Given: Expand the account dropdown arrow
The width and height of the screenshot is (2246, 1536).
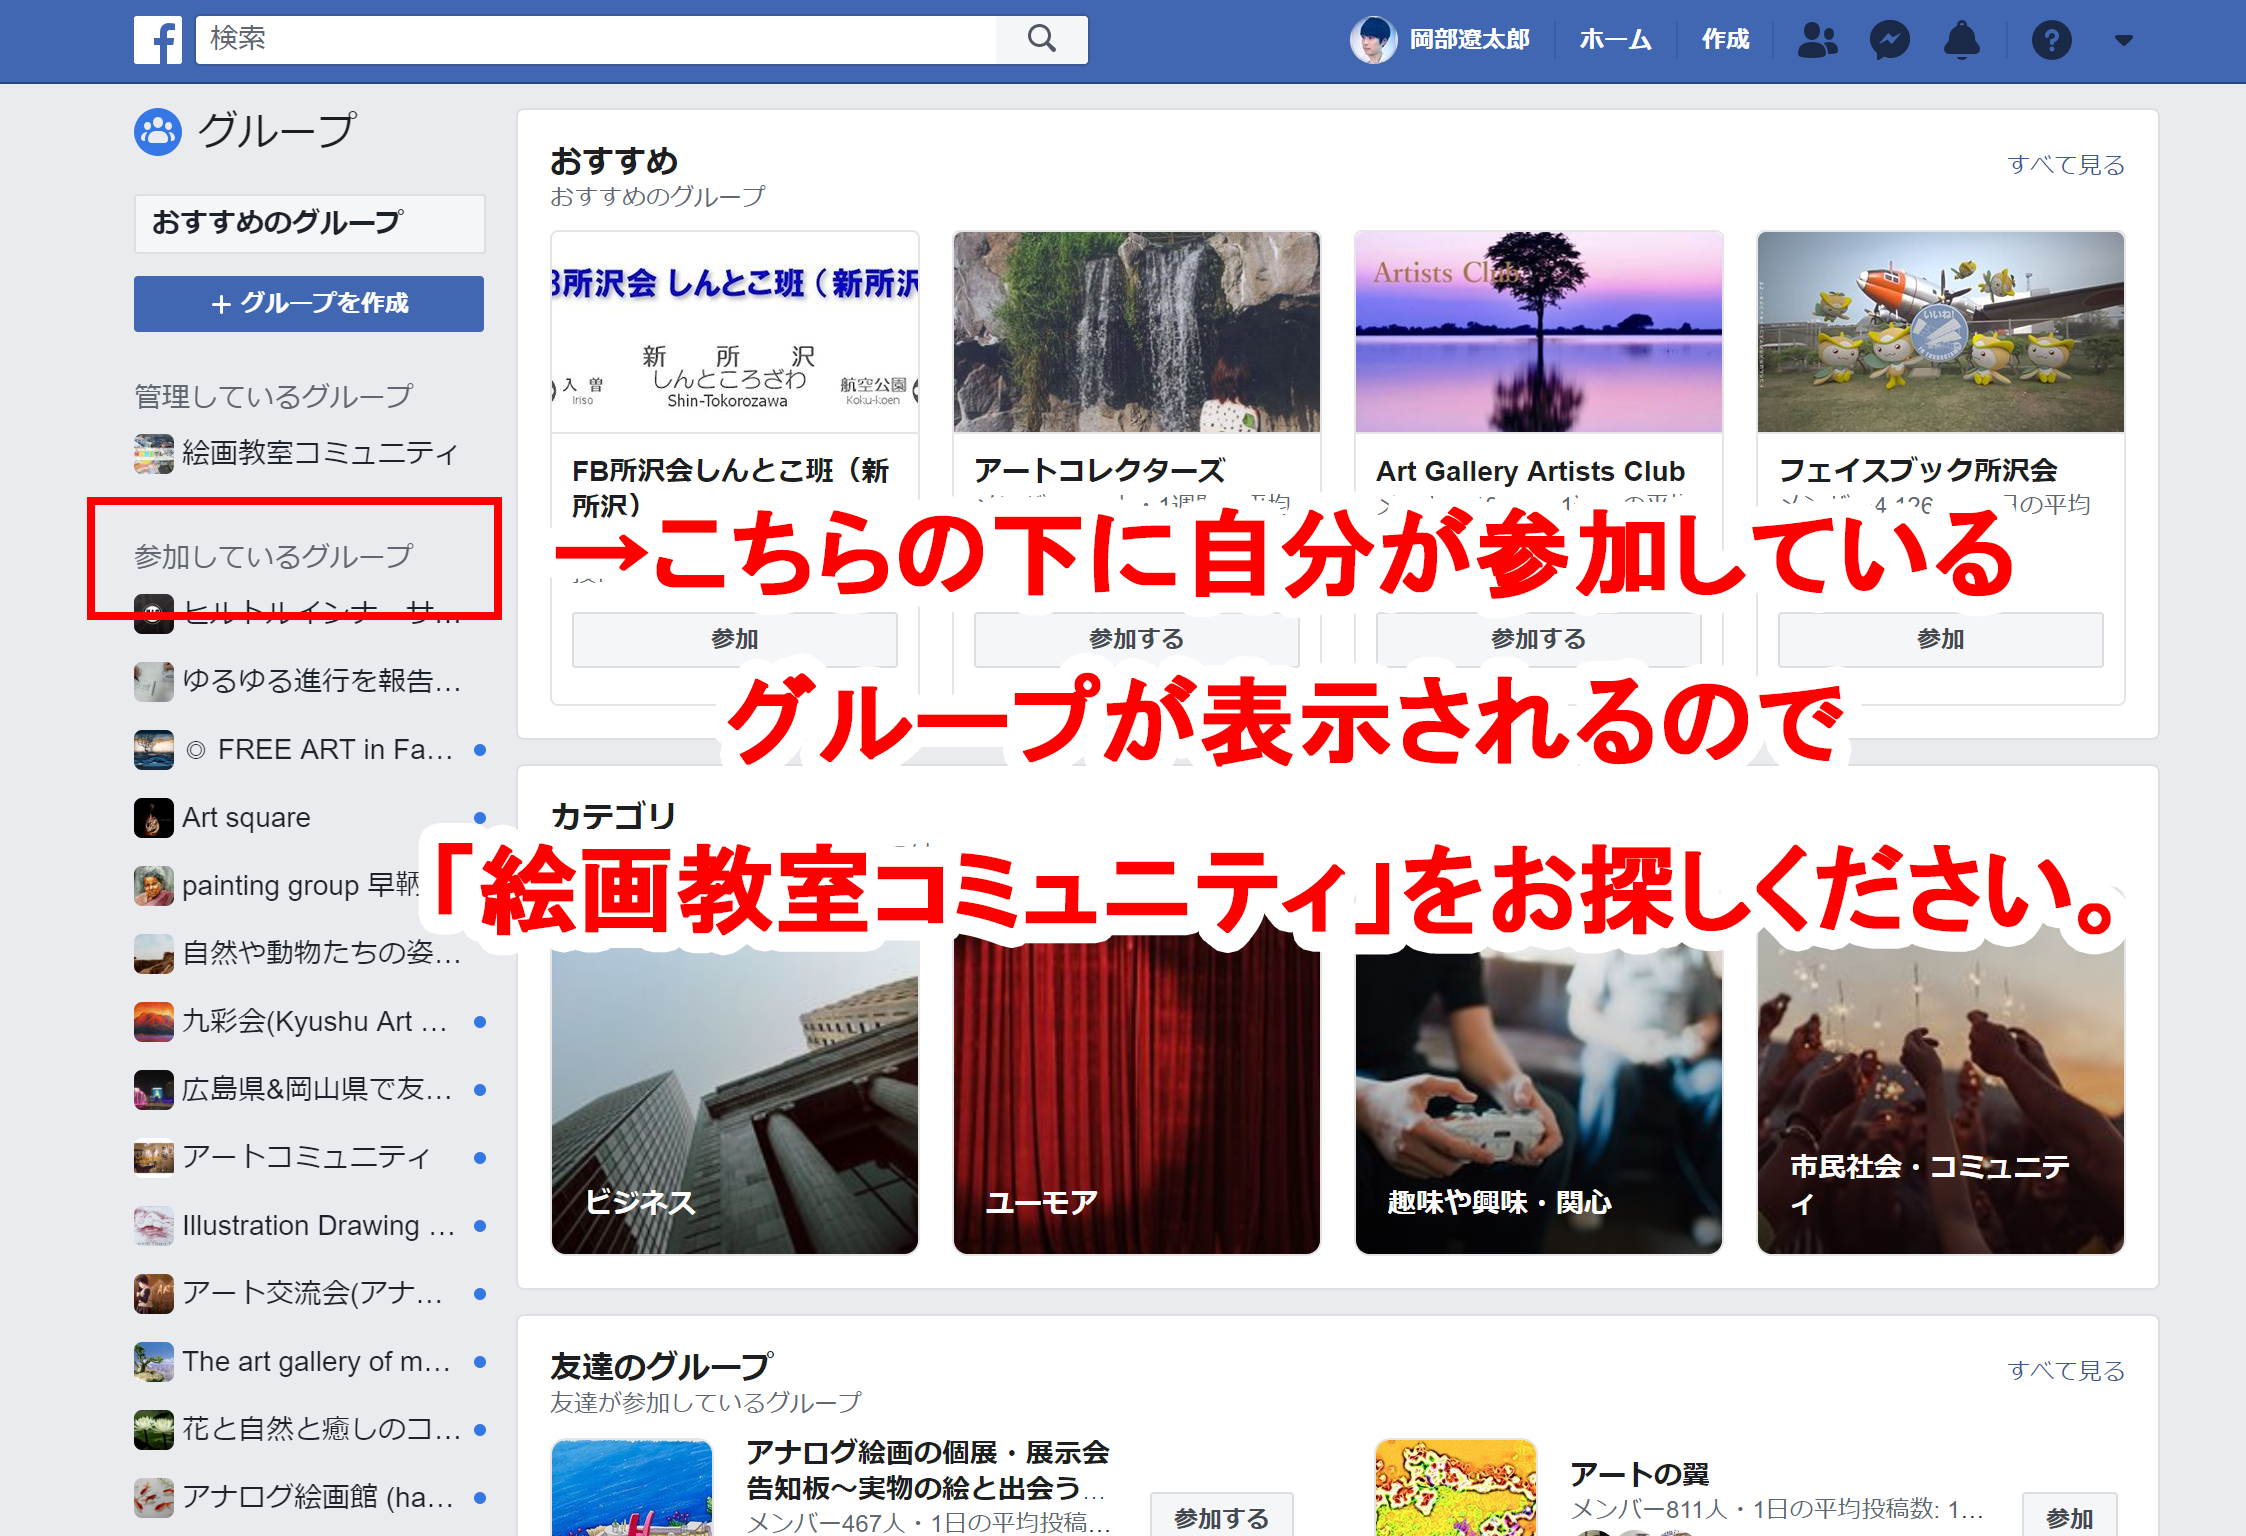Looking at the screenshot, I should point(2124,40).
